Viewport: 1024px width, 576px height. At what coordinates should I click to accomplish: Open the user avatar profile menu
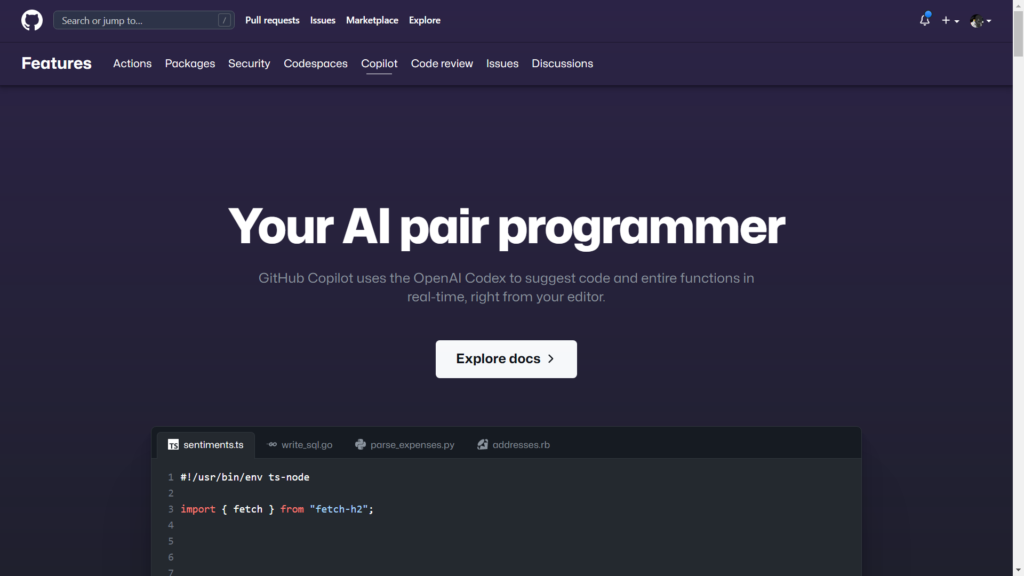[x=980, y=20]
